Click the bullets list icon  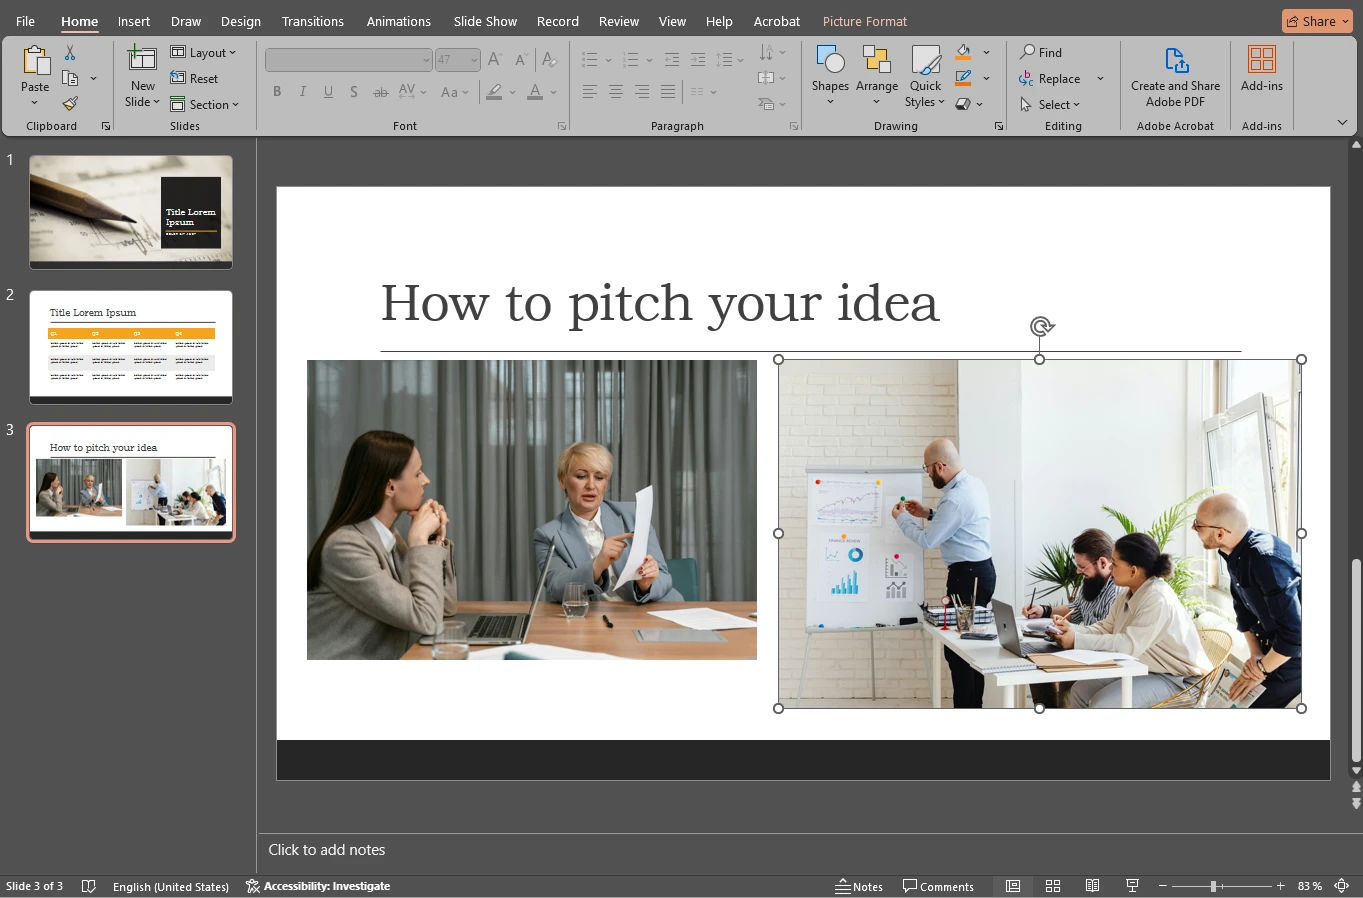point(591,60)
